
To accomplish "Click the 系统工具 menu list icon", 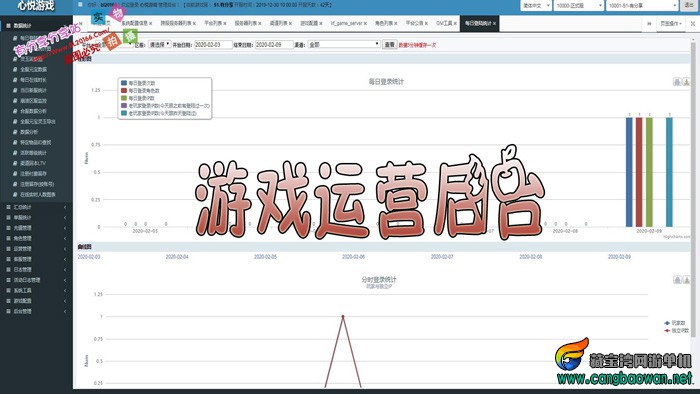I will pos(8,290).
